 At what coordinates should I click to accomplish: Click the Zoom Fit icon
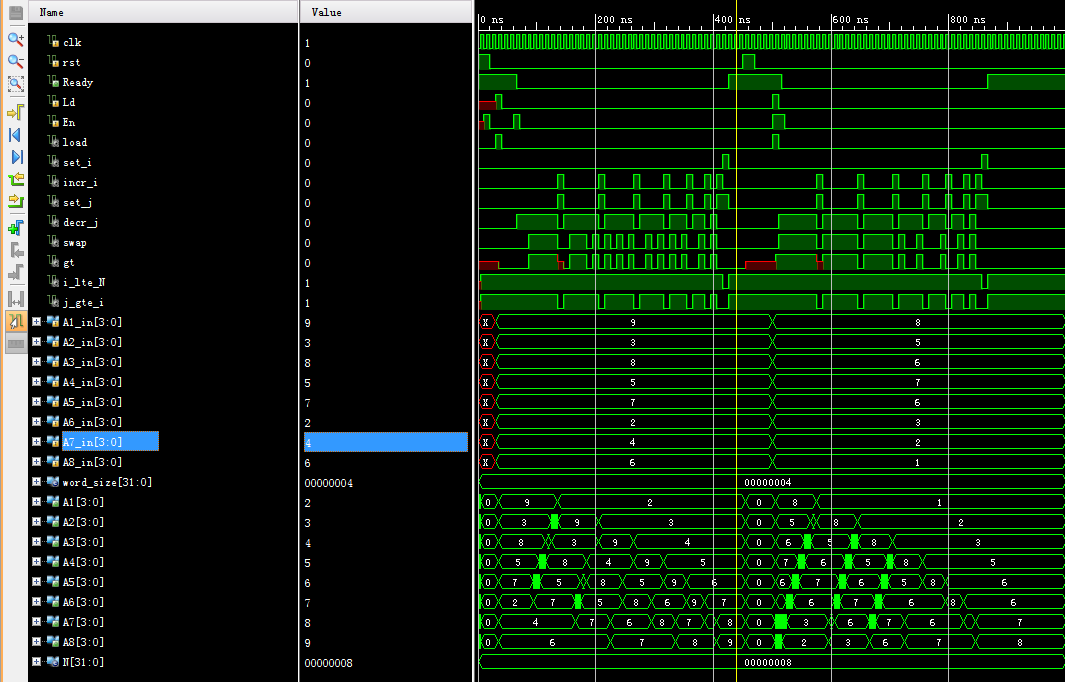[15, 85]
